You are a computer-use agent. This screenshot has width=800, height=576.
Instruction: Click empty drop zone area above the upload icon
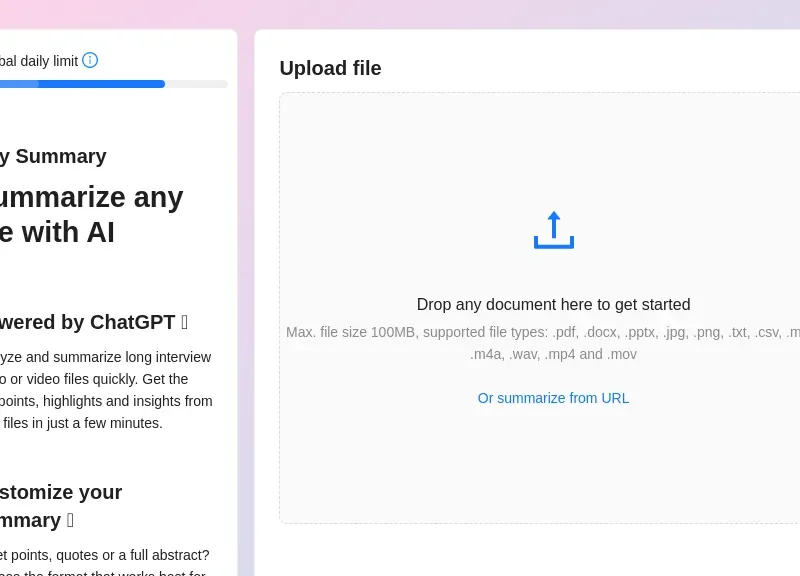click(553, 145)
